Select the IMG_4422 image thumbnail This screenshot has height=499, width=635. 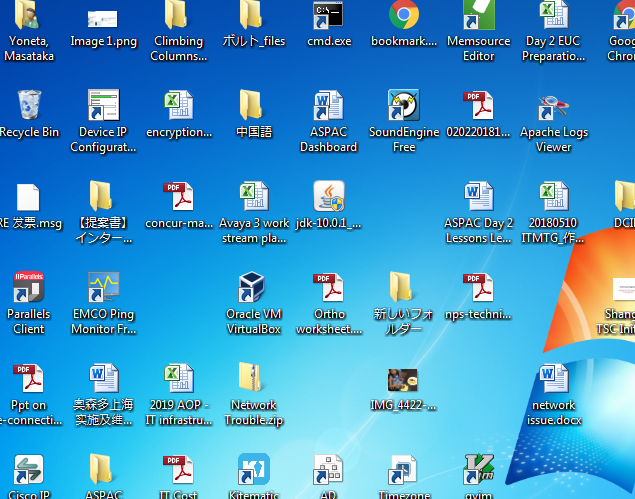click(x=404, y=380)
